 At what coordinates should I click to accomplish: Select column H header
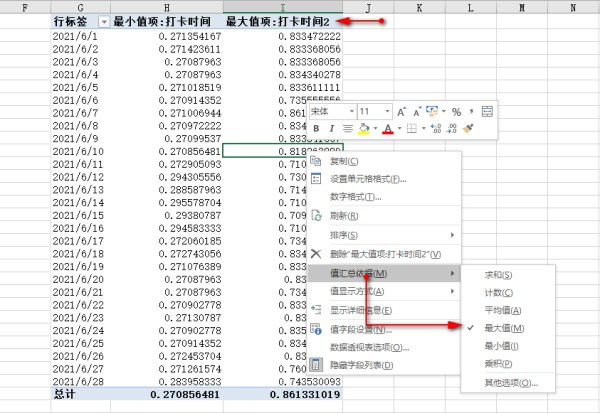(167, 7)
